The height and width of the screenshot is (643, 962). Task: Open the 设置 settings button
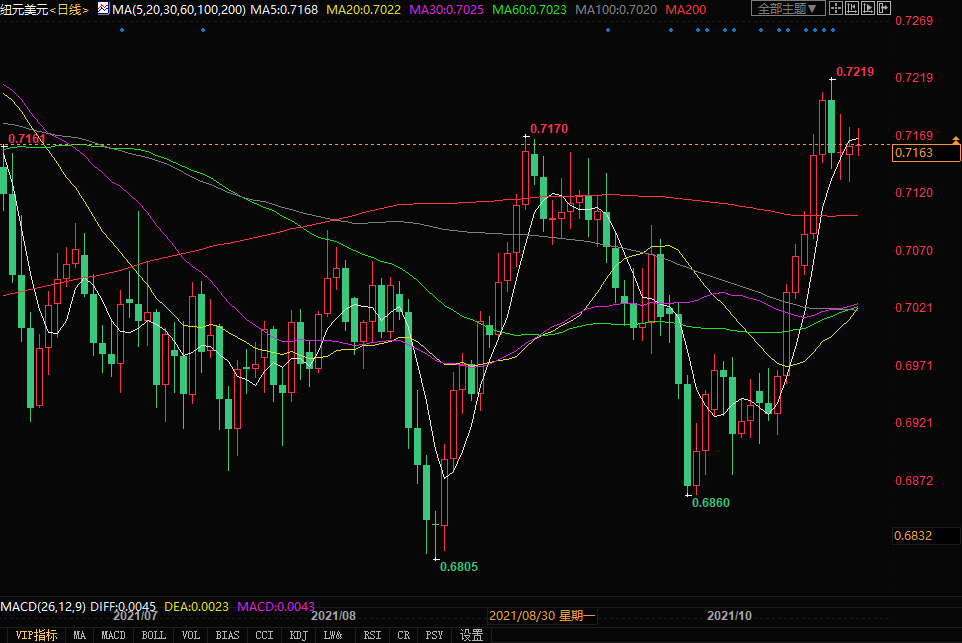click(x=471, y=635)
